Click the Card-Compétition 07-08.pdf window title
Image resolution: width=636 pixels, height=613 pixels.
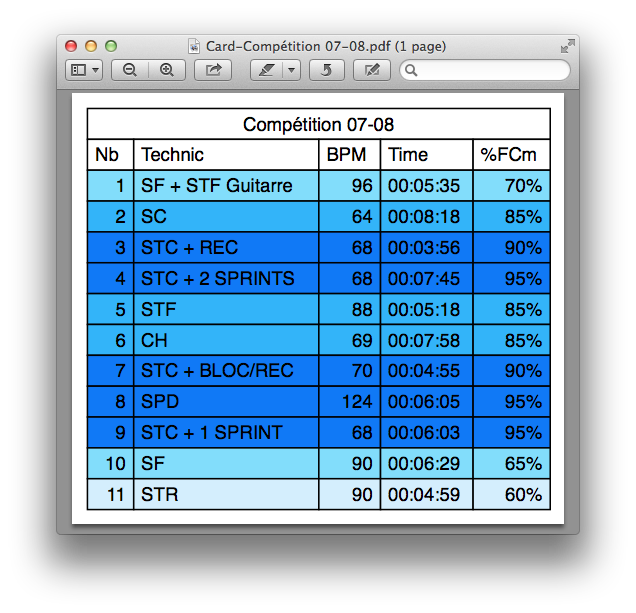(x=325, y=46)
